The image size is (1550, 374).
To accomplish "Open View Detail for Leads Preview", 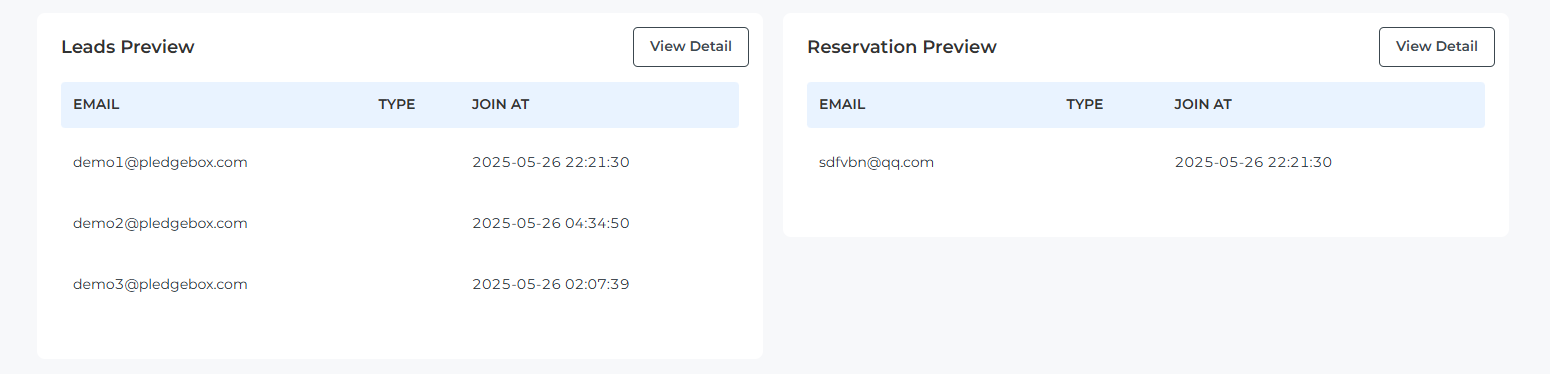I will (690, 47).
